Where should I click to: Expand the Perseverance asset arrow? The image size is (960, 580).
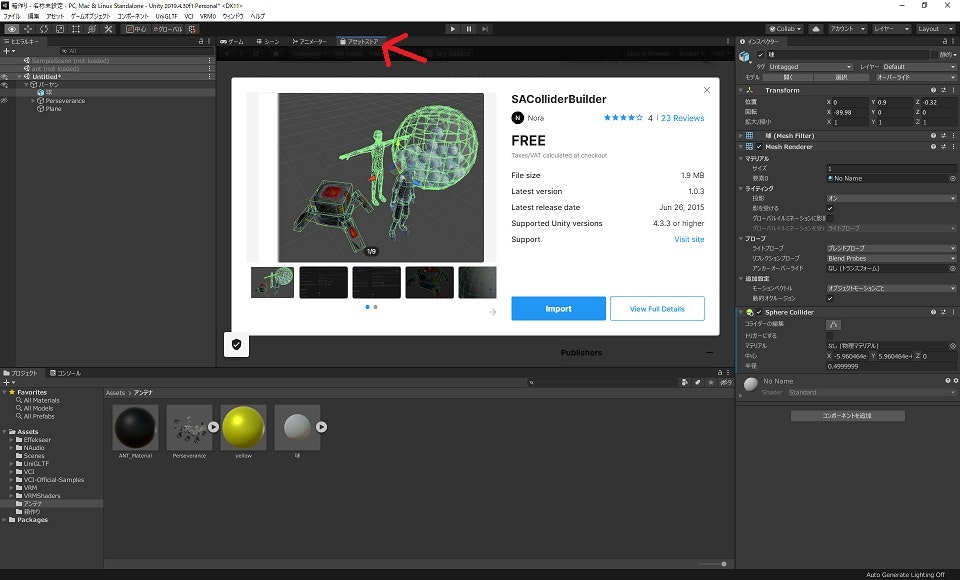point(213,427)
